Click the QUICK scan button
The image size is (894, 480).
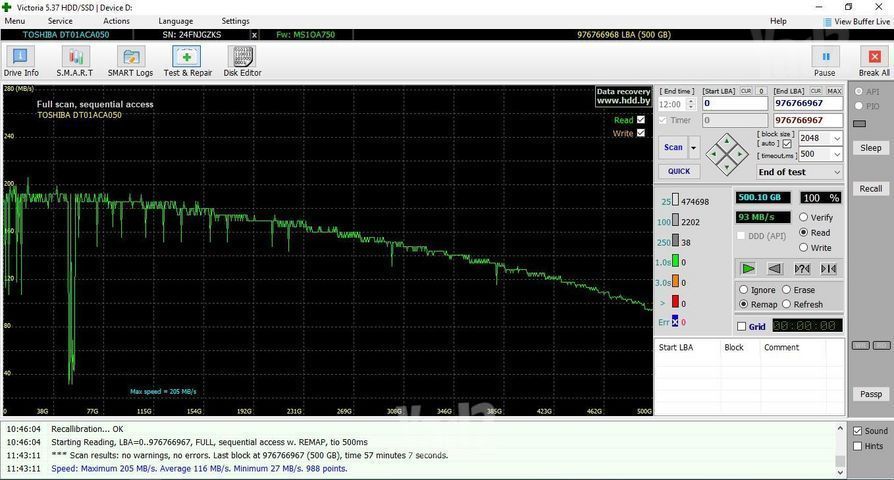click(x=679, y=171)
